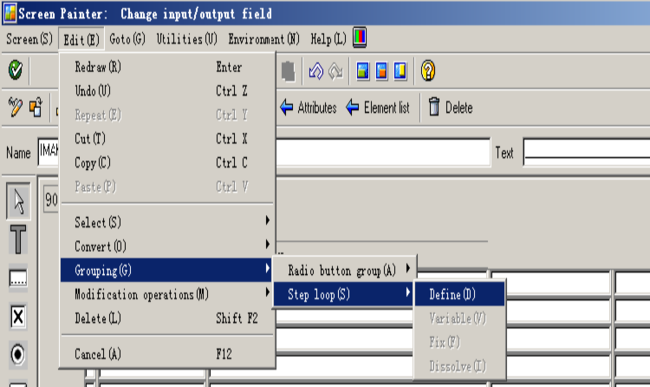Screen dimensions: 650x387
Task: Choose Redraw(R) from the Edit menu
Action: tap(167, 67)
